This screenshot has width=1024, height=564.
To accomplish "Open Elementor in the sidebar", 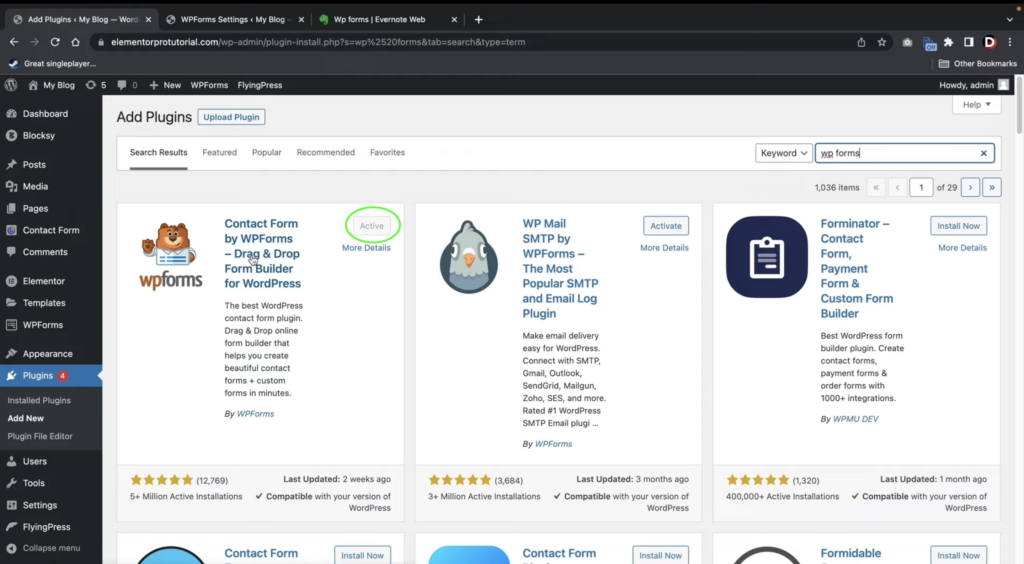I will click(x=44, y=281).
